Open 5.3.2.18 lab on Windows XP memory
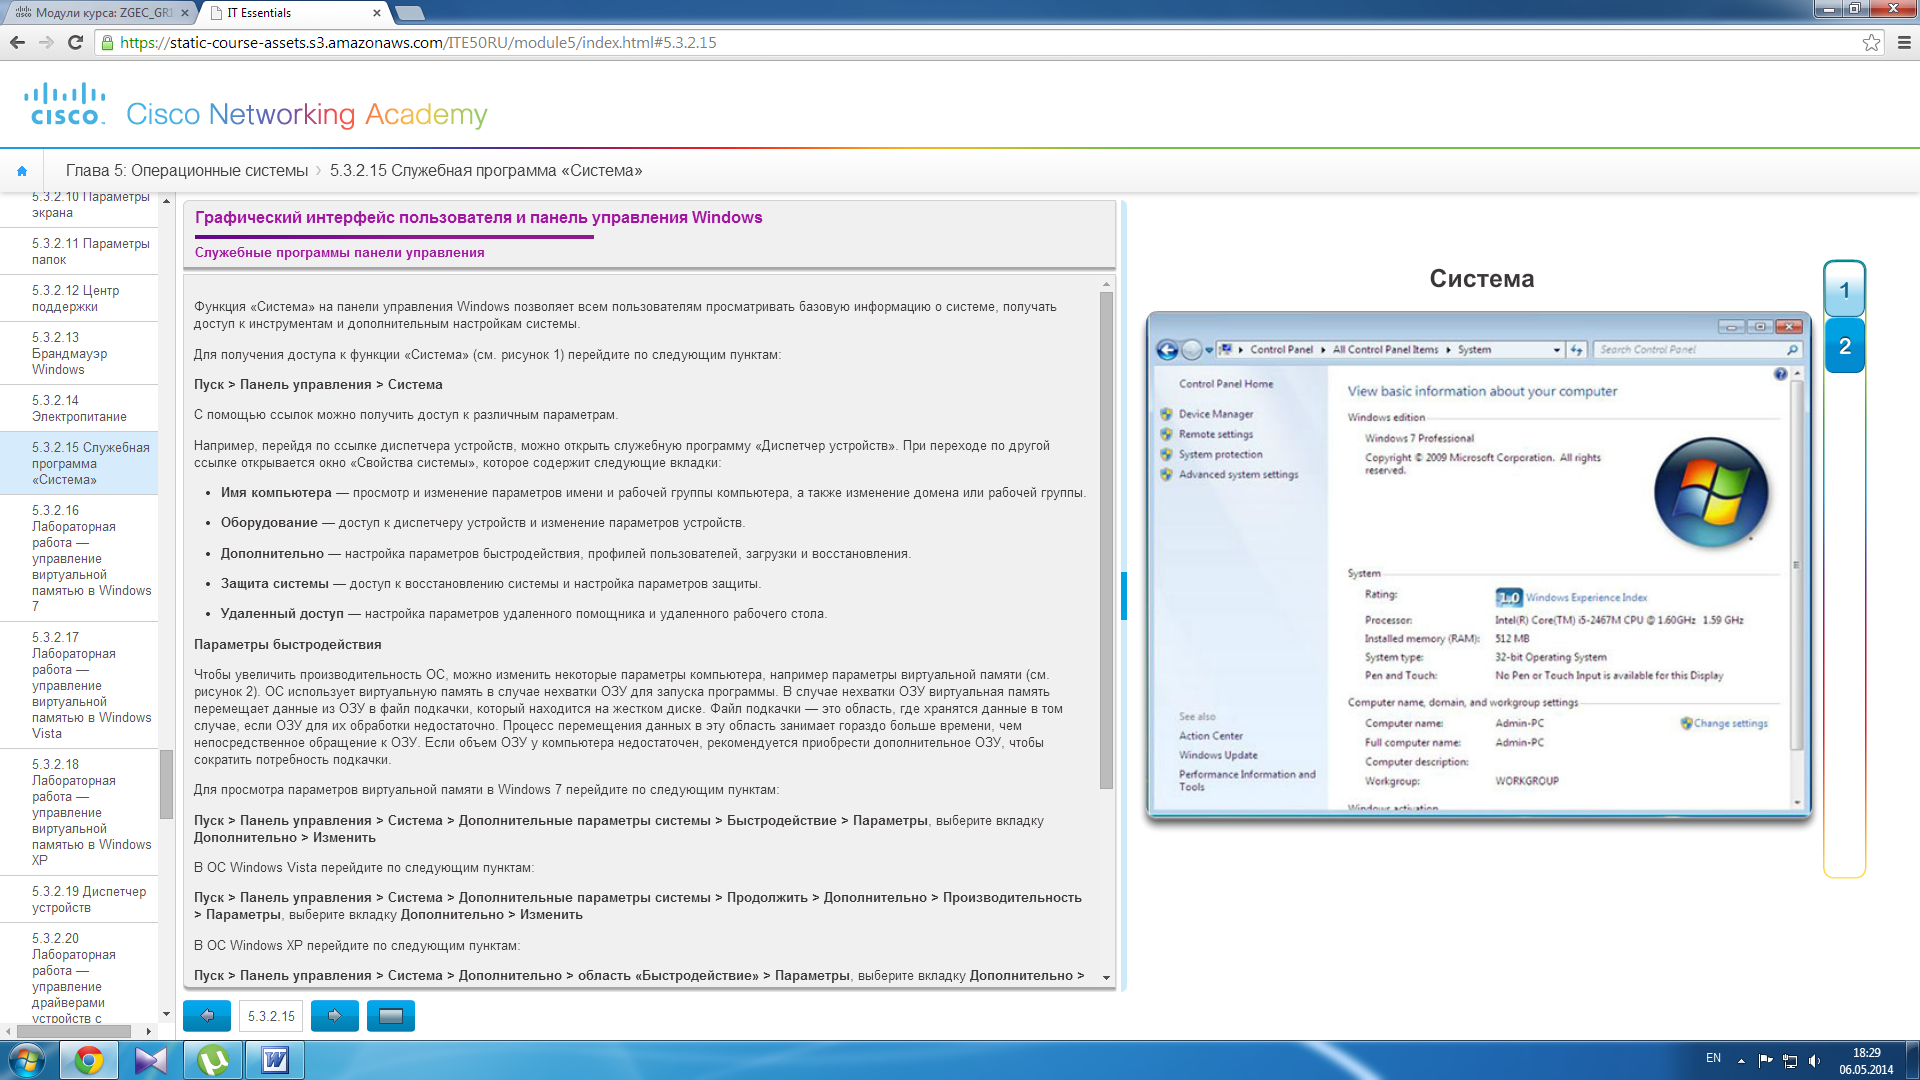 (x=79, y=812)
